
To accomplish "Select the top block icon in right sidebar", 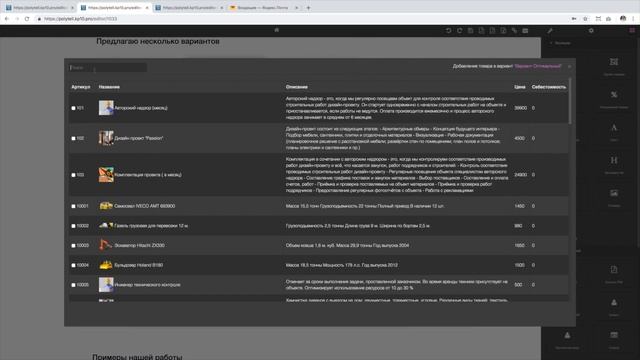I will tap(614, 62).
